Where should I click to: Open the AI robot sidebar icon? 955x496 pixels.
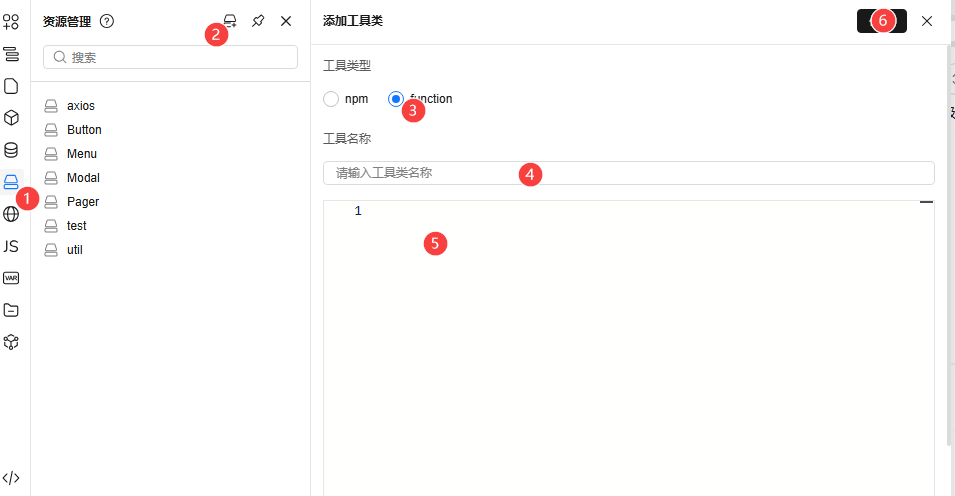click(x=11, y=342)
